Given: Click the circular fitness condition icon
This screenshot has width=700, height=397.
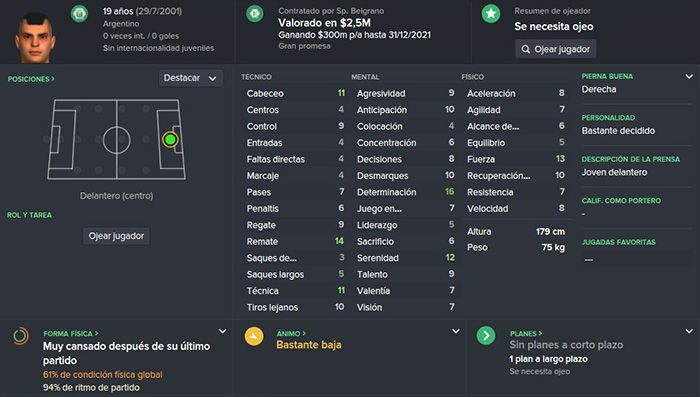Looking at the screenshot, I should 21,336.
